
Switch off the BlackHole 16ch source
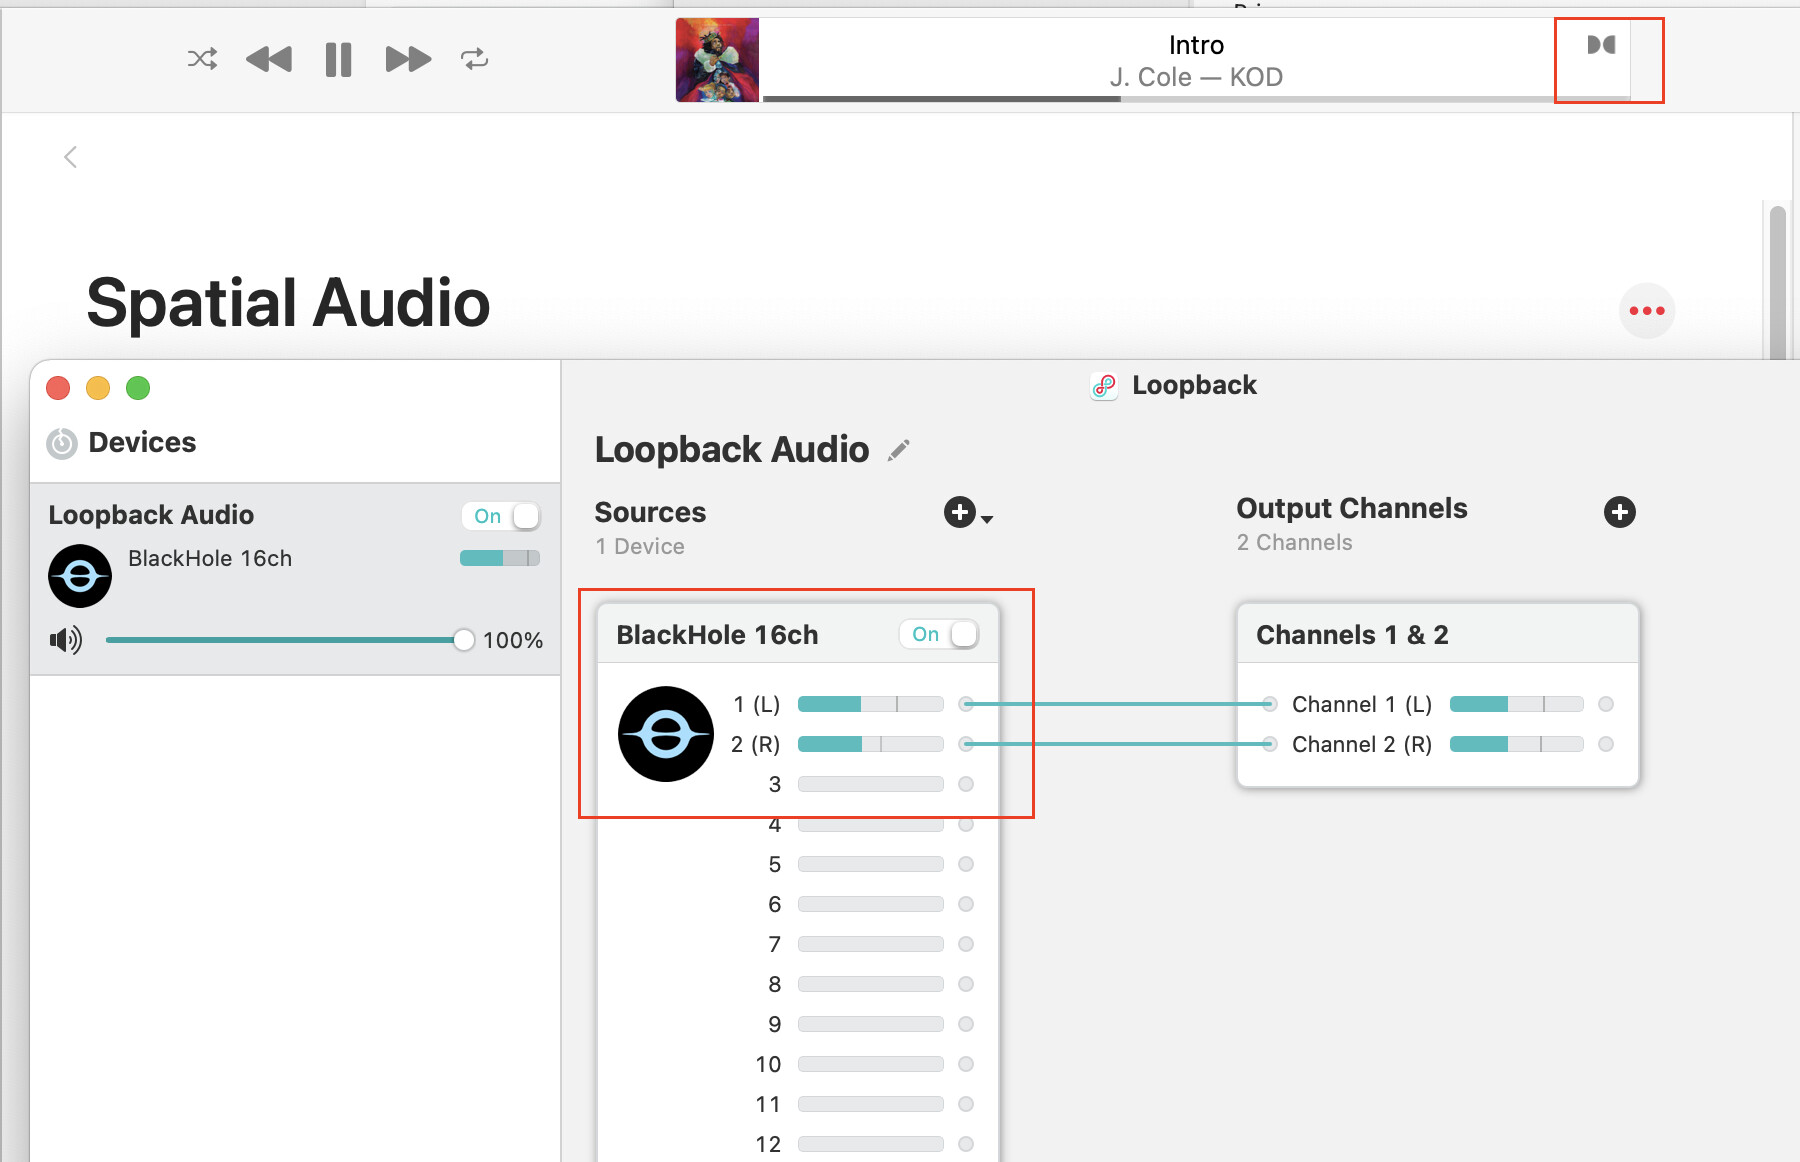(939, 634)
